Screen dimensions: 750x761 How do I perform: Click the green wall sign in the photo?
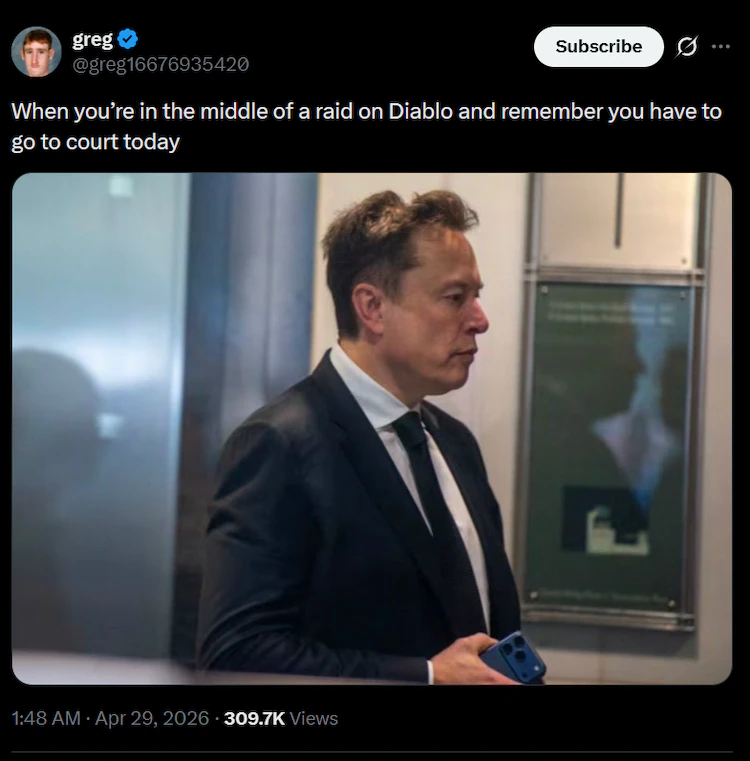click(x=610, y=450)
